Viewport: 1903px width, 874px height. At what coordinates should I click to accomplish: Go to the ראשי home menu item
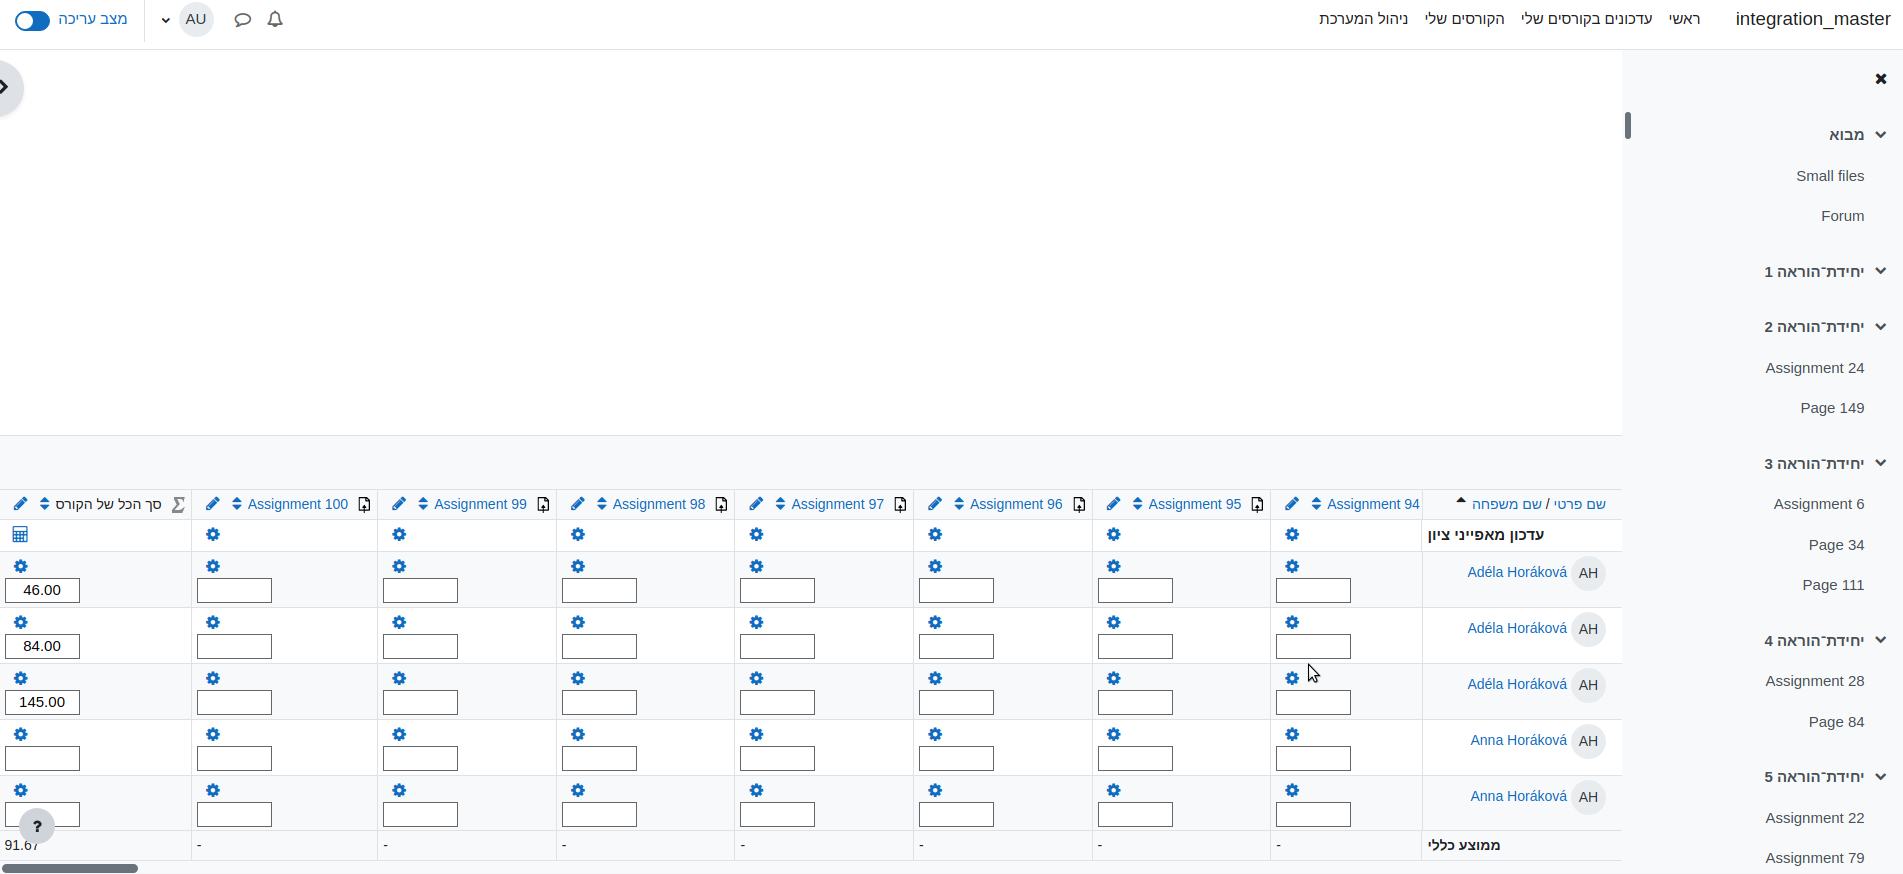(x=1684, y=19)
